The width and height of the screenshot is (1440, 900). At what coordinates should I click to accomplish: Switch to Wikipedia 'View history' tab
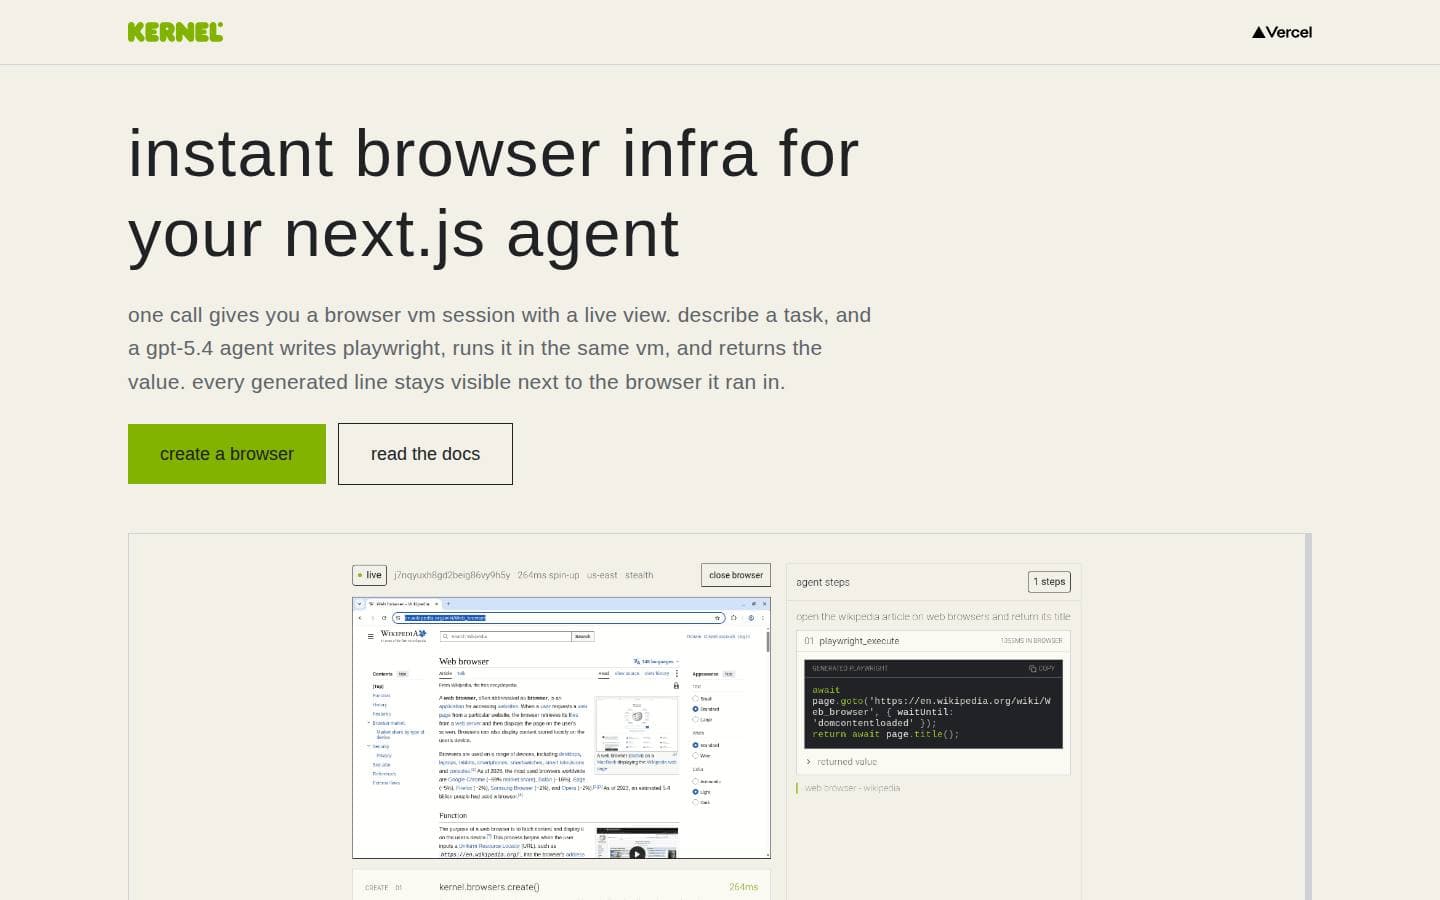657,673
